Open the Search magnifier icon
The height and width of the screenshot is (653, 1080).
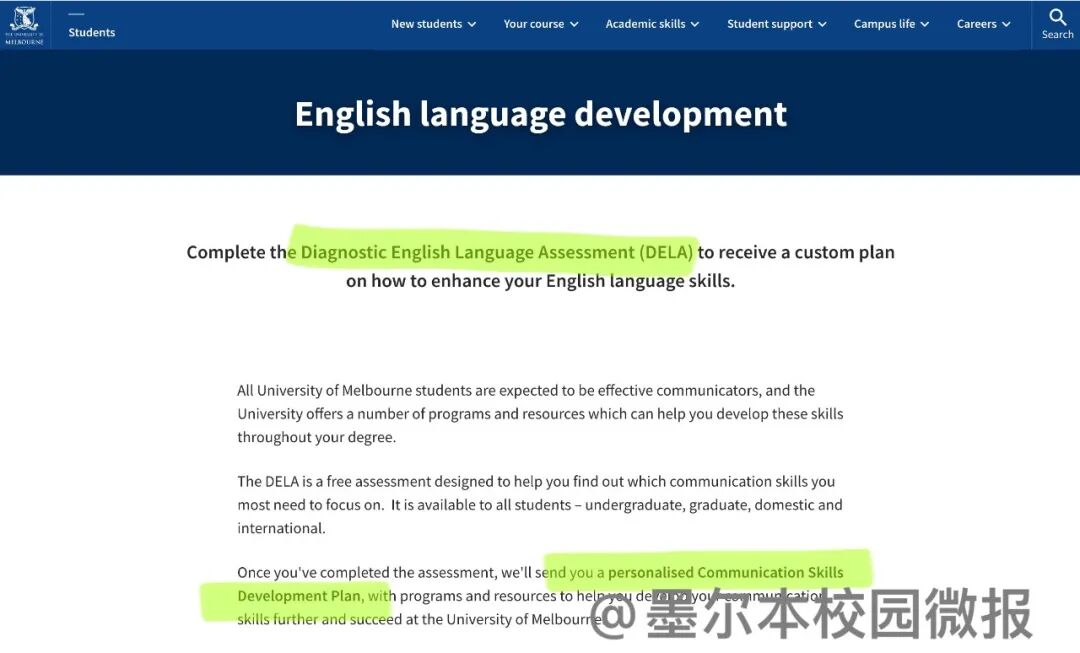[x=1057, y=17]
